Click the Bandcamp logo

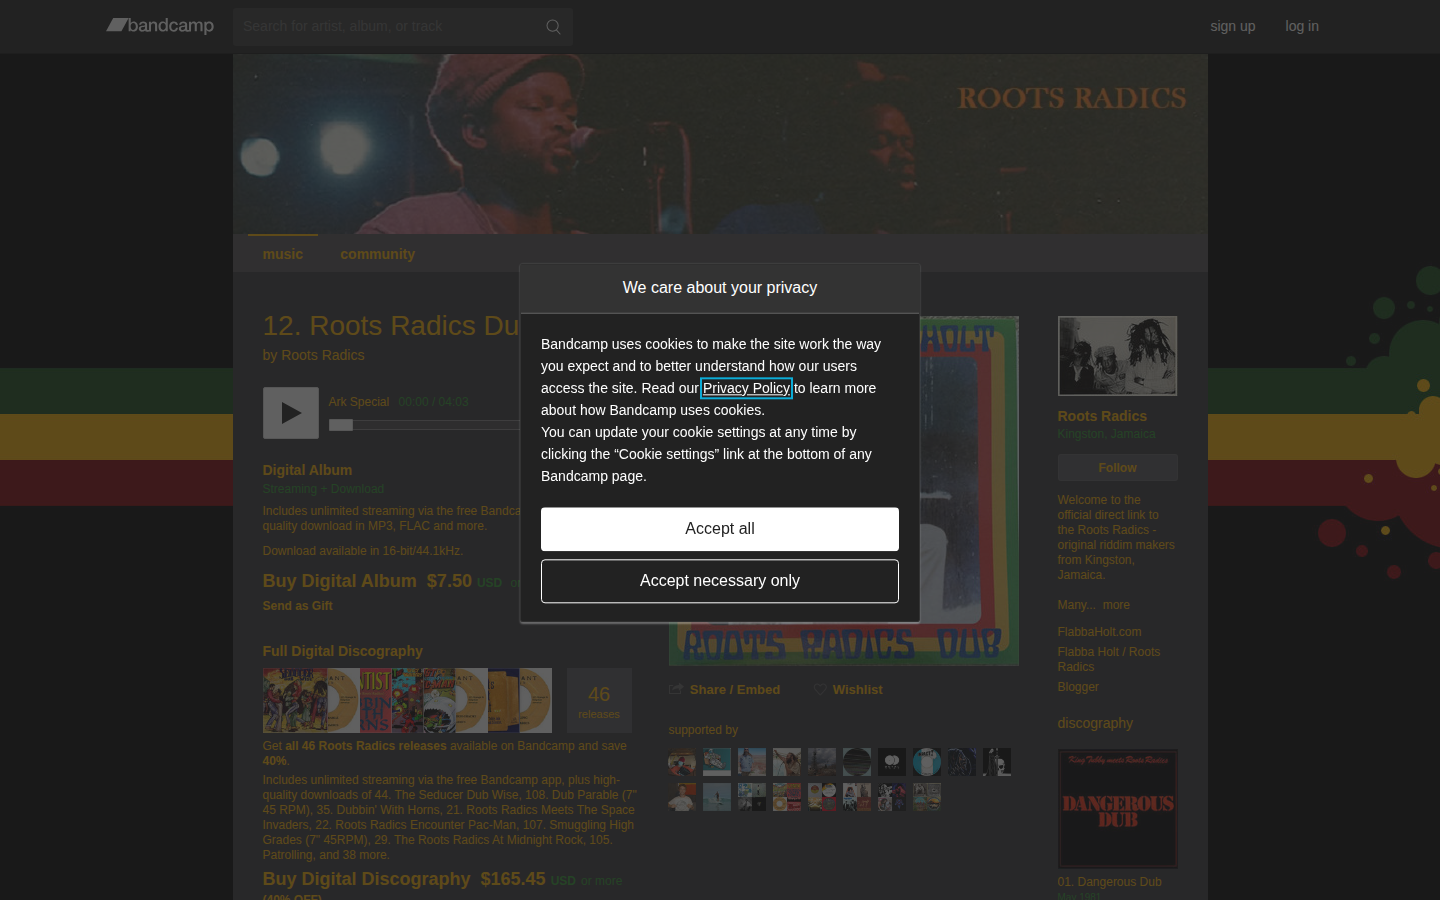[160, 26]
